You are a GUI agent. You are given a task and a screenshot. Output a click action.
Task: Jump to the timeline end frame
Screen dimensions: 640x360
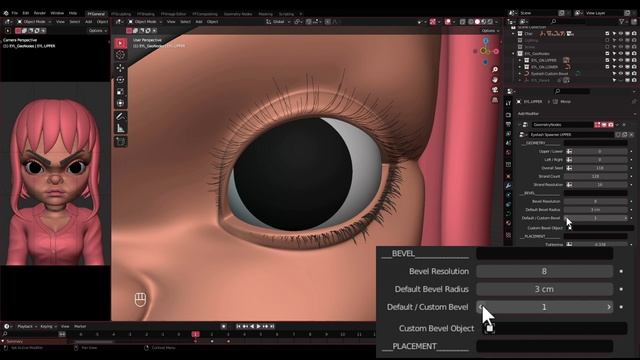[x=272, y=326]
